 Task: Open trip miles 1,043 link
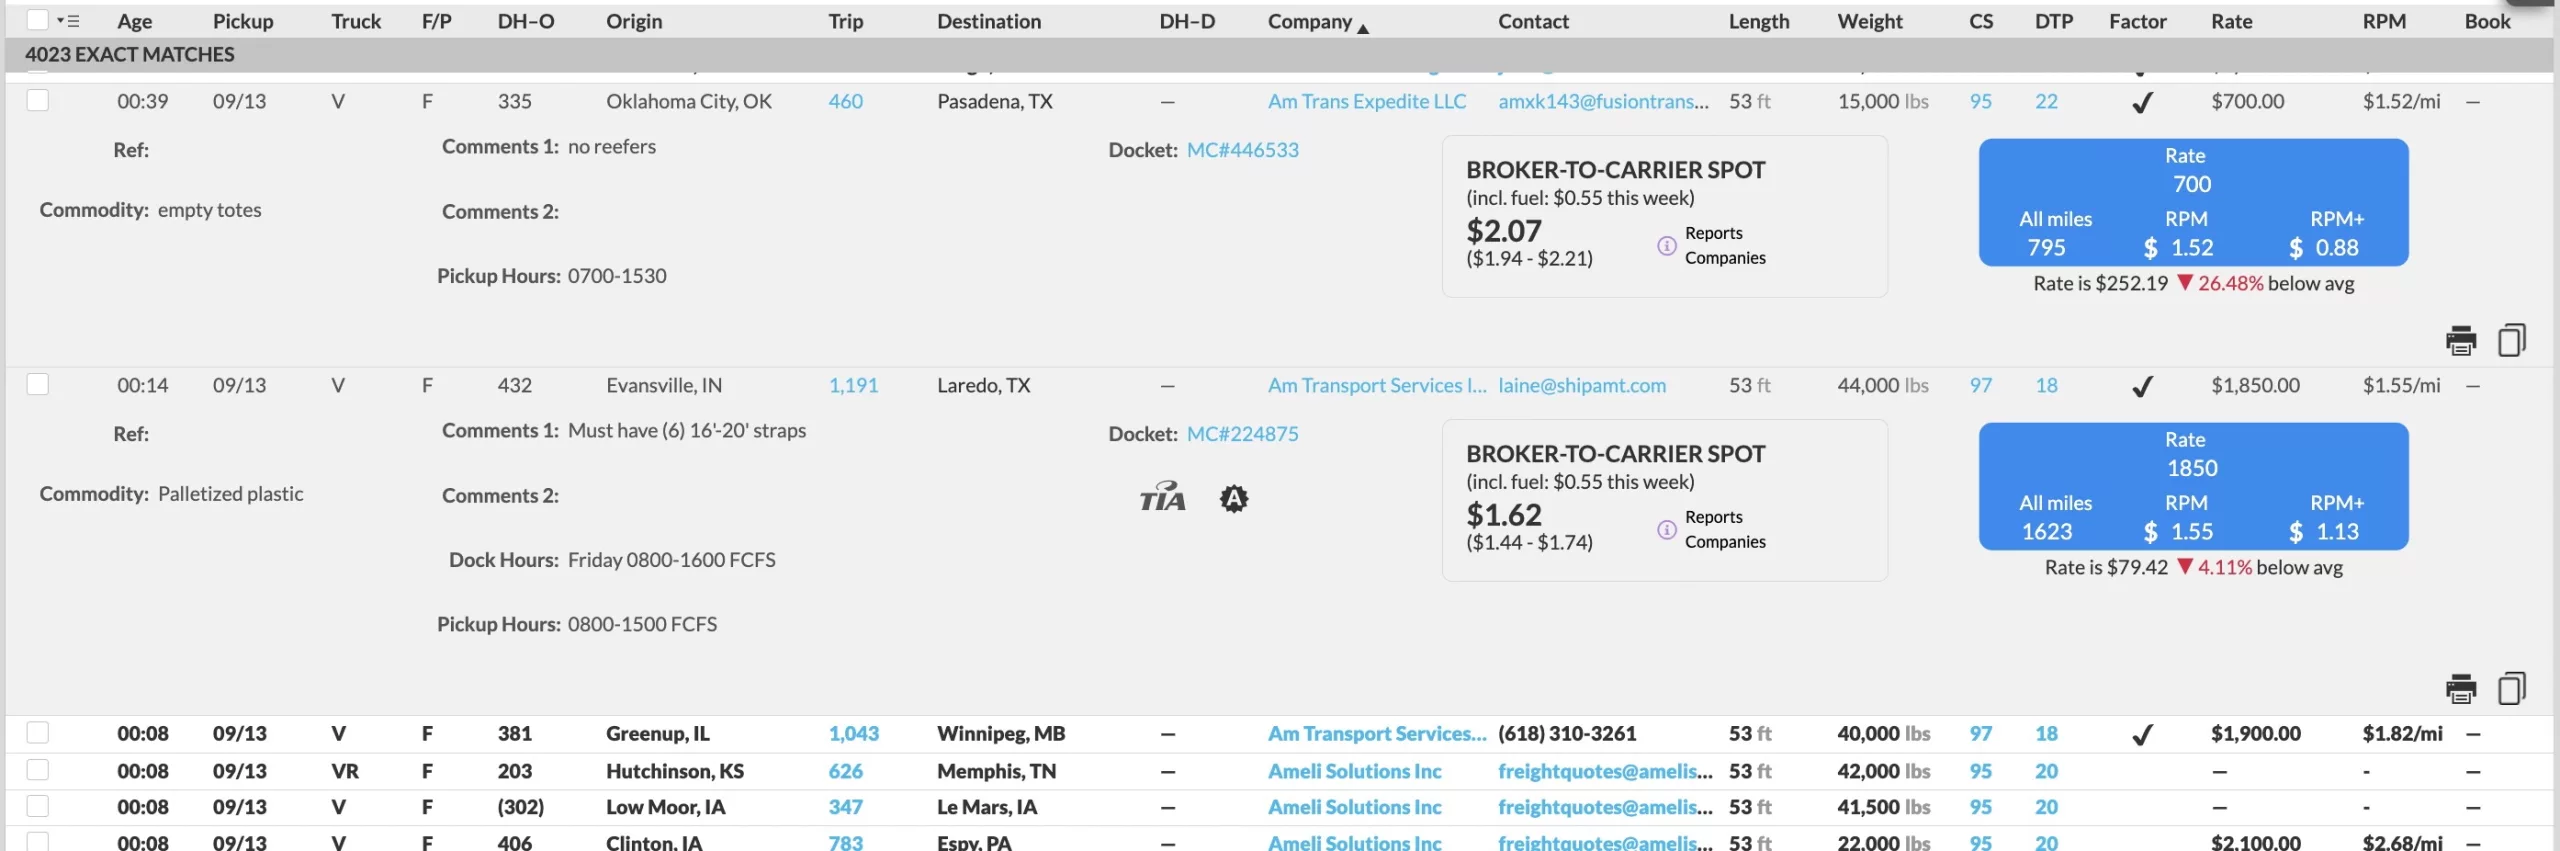(853, 733)
